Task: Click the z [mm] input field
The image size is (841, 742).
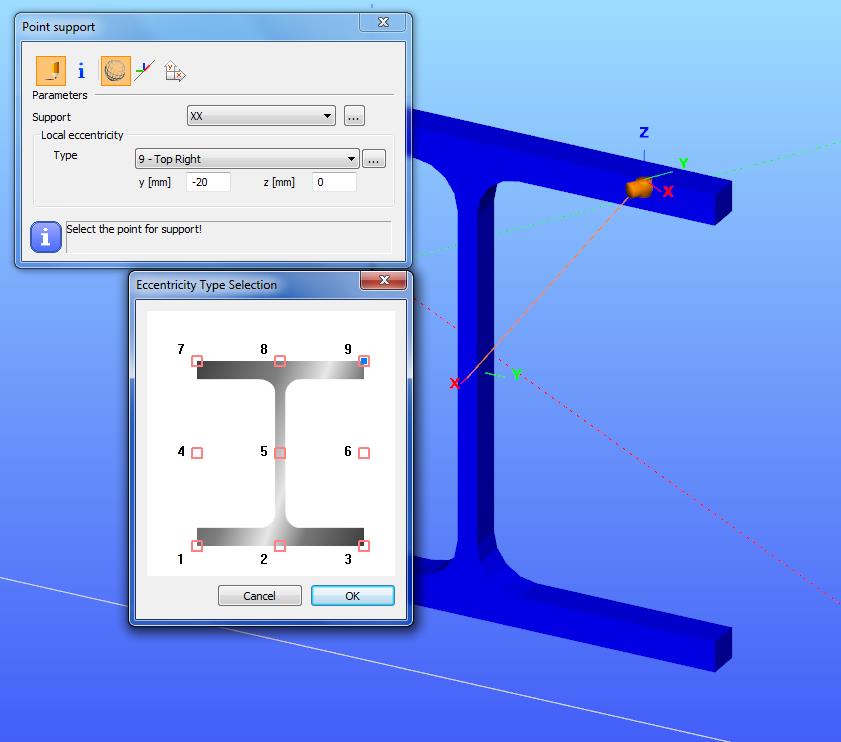Action: 334,182
